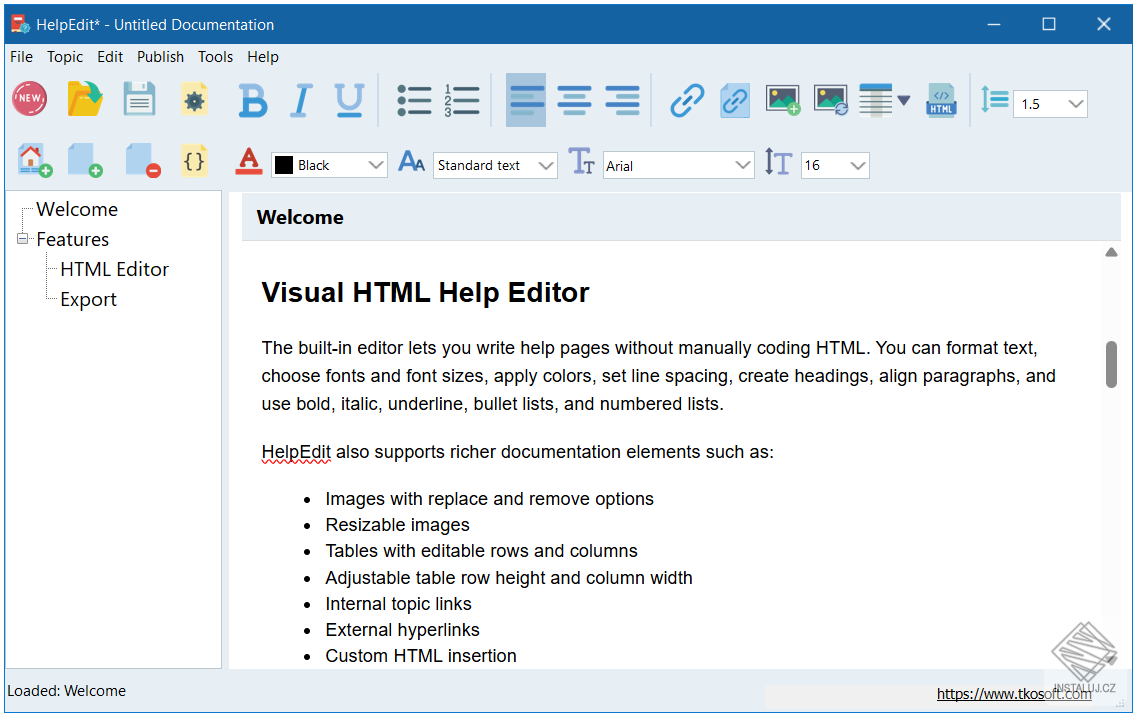Open project settings with the gear page icon
The image size is (1135, 715).
coord(194,99)
